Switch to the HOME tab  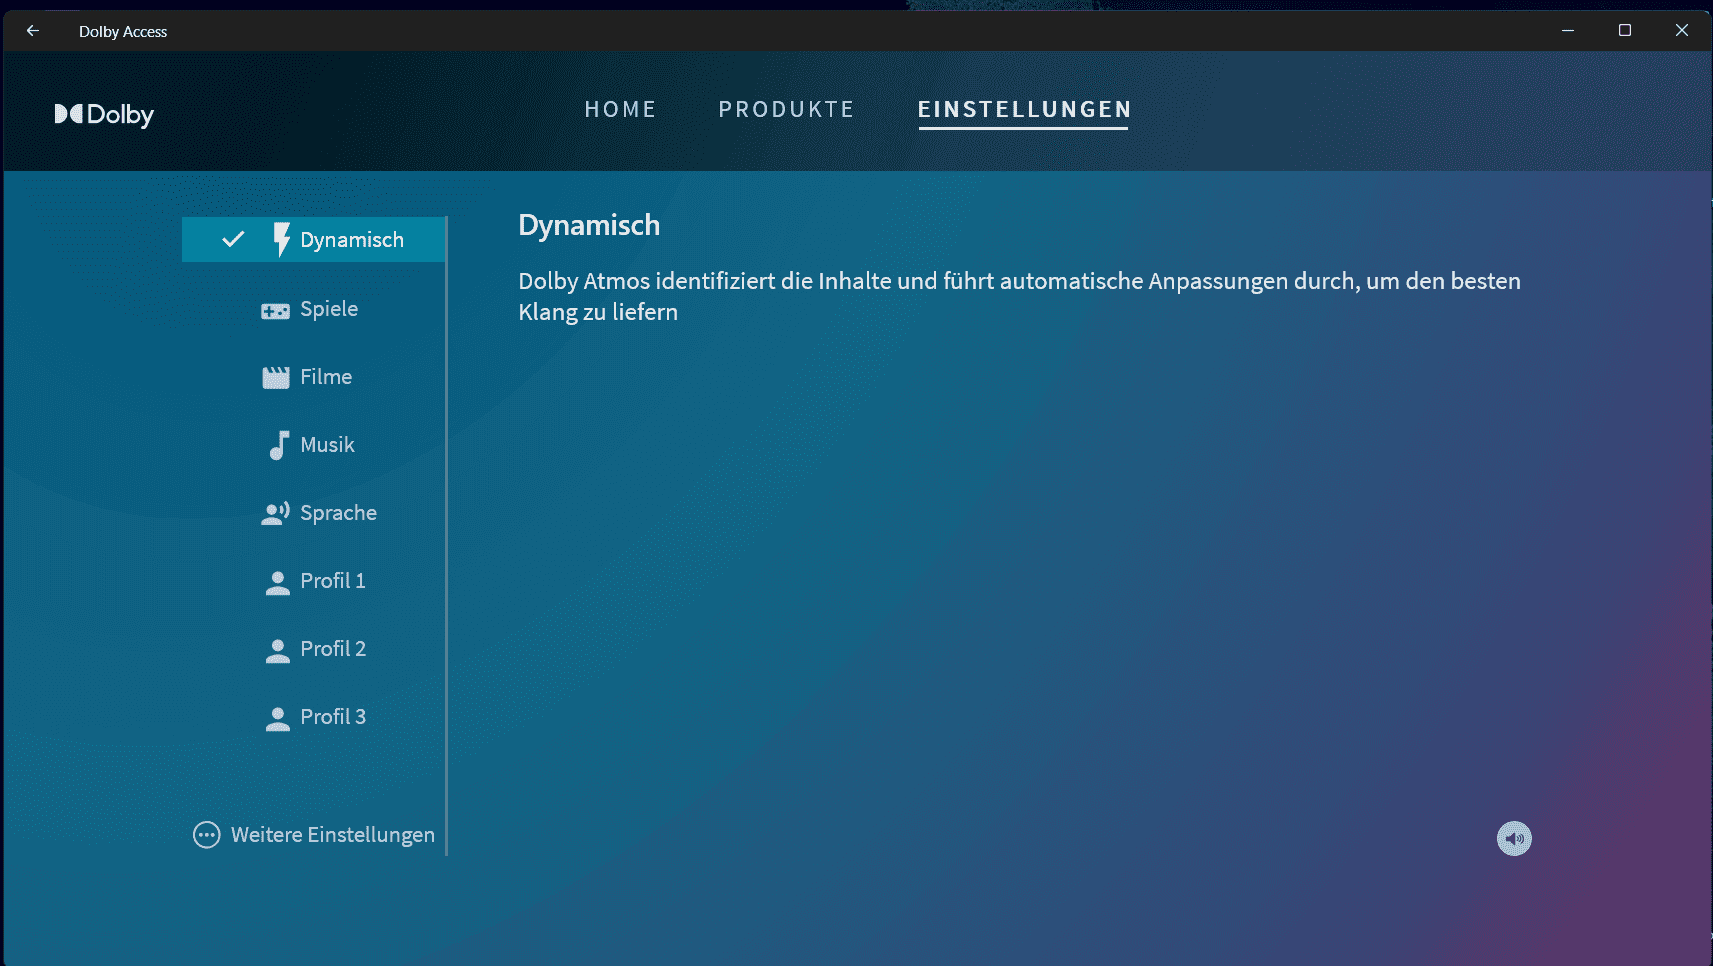(620, 109)
